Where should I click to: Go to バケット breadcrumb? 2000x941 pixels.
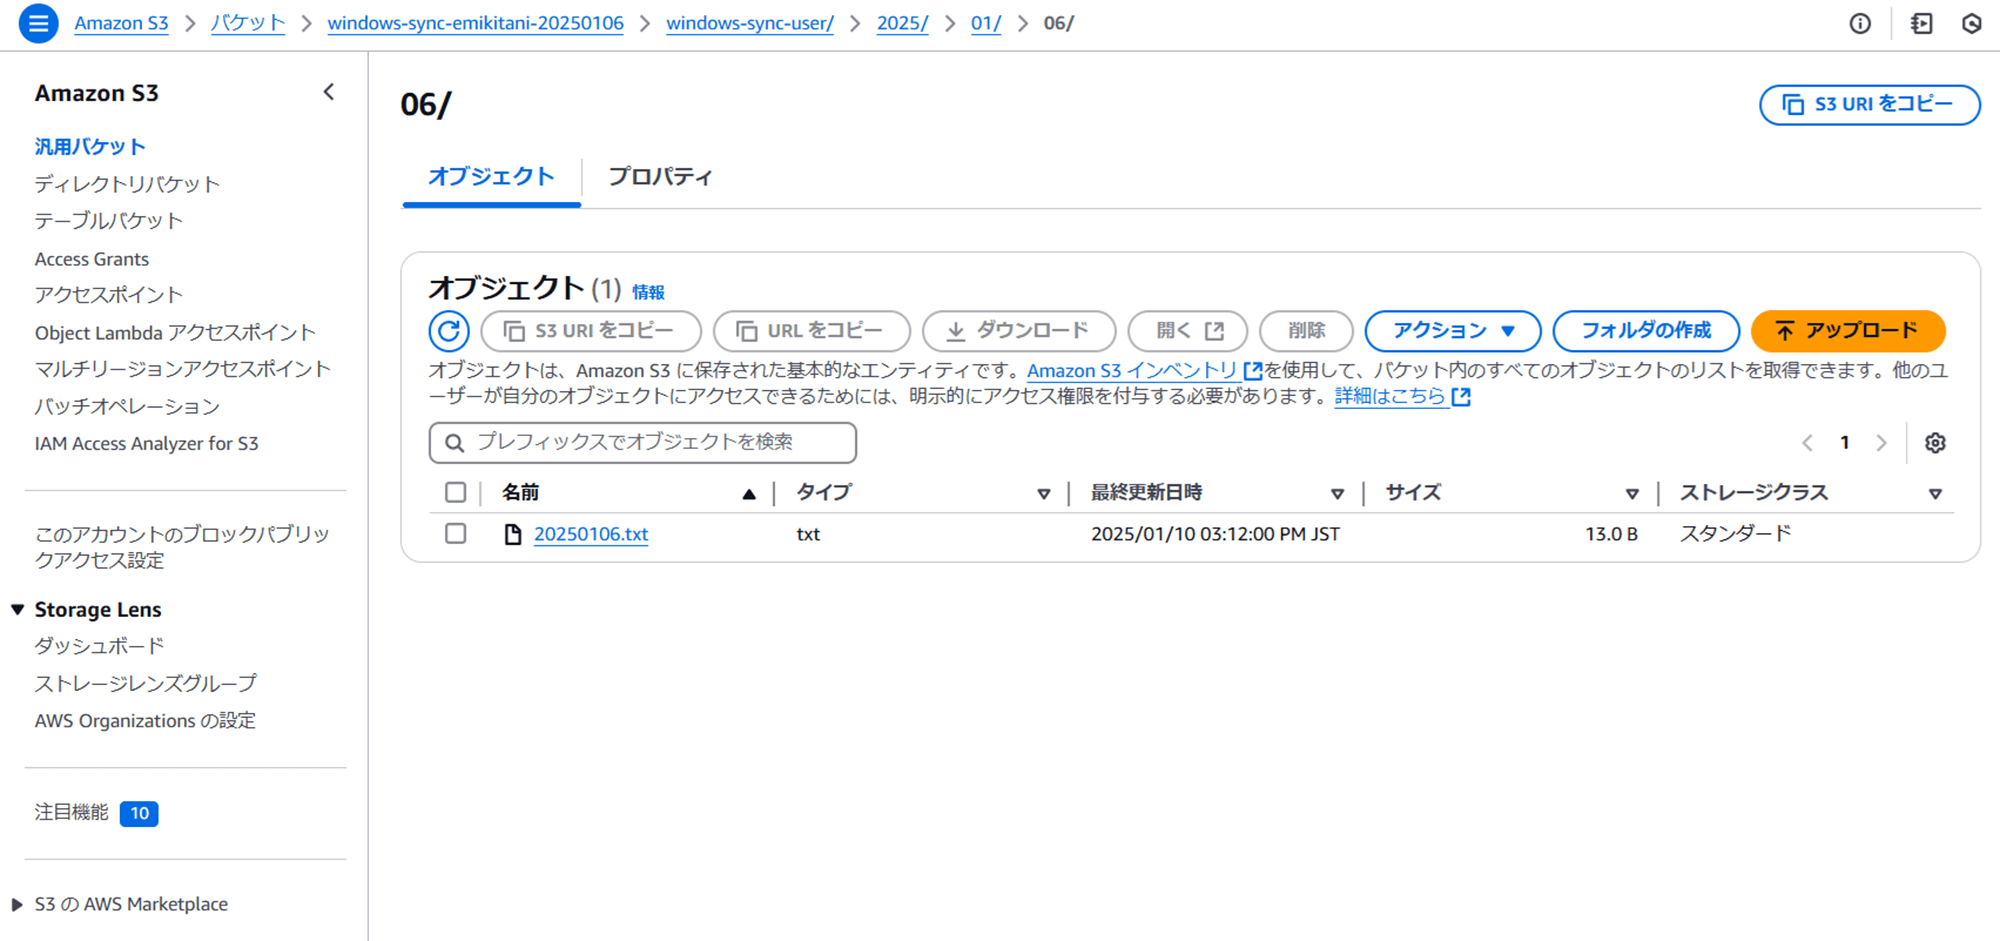[x=248, y=23]
